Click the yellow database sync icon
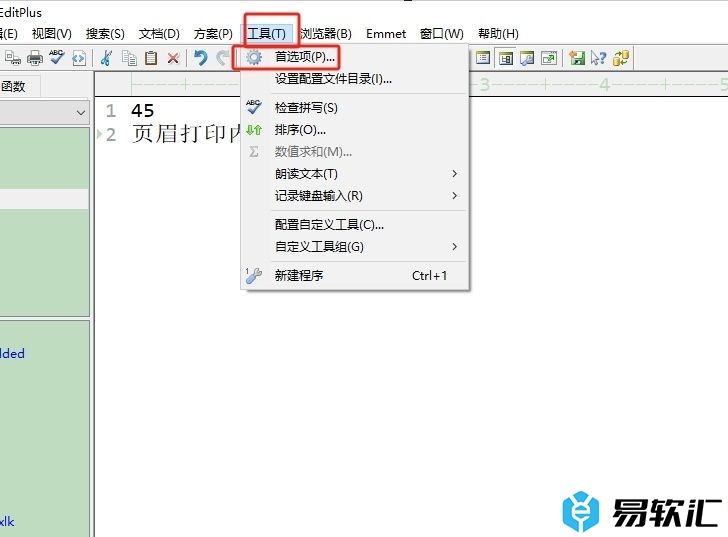The height and width of the screenshot is (537, 728). point(621,58)
